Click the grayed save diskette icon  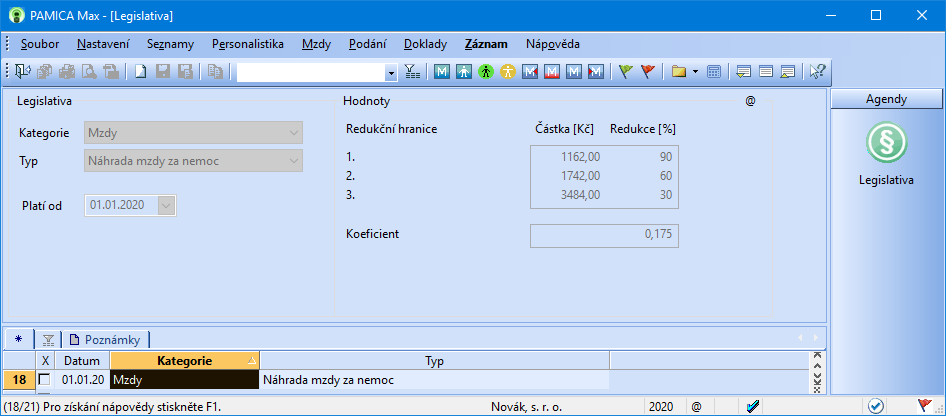pos(162,72)
